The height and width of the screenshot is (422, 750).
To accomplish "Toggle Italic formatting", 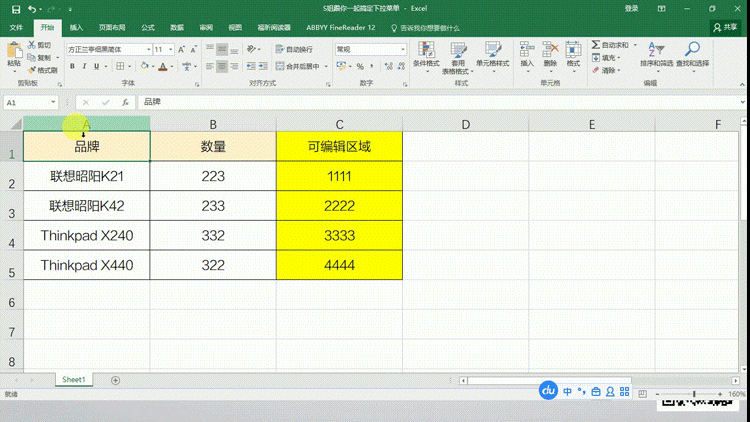I will click(84, 67).
